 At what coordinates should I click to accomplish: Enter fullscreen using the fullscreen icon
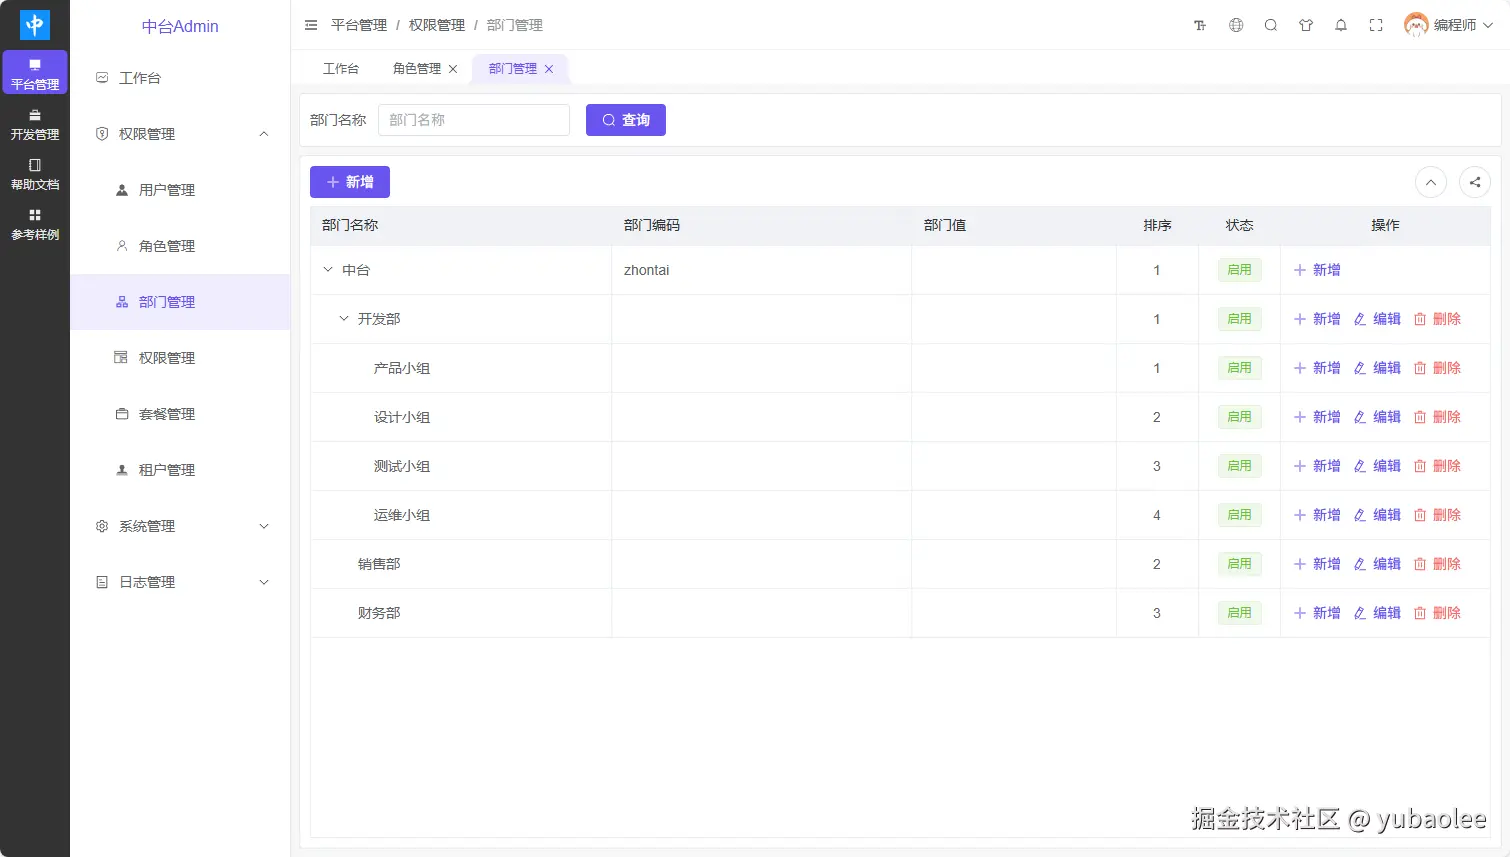pos(1376,25)
